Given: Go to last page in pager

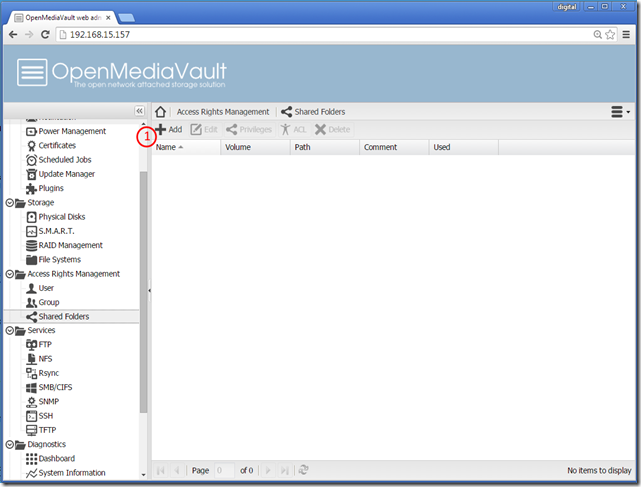Looking at the screenshot, I should click(285, 471).
